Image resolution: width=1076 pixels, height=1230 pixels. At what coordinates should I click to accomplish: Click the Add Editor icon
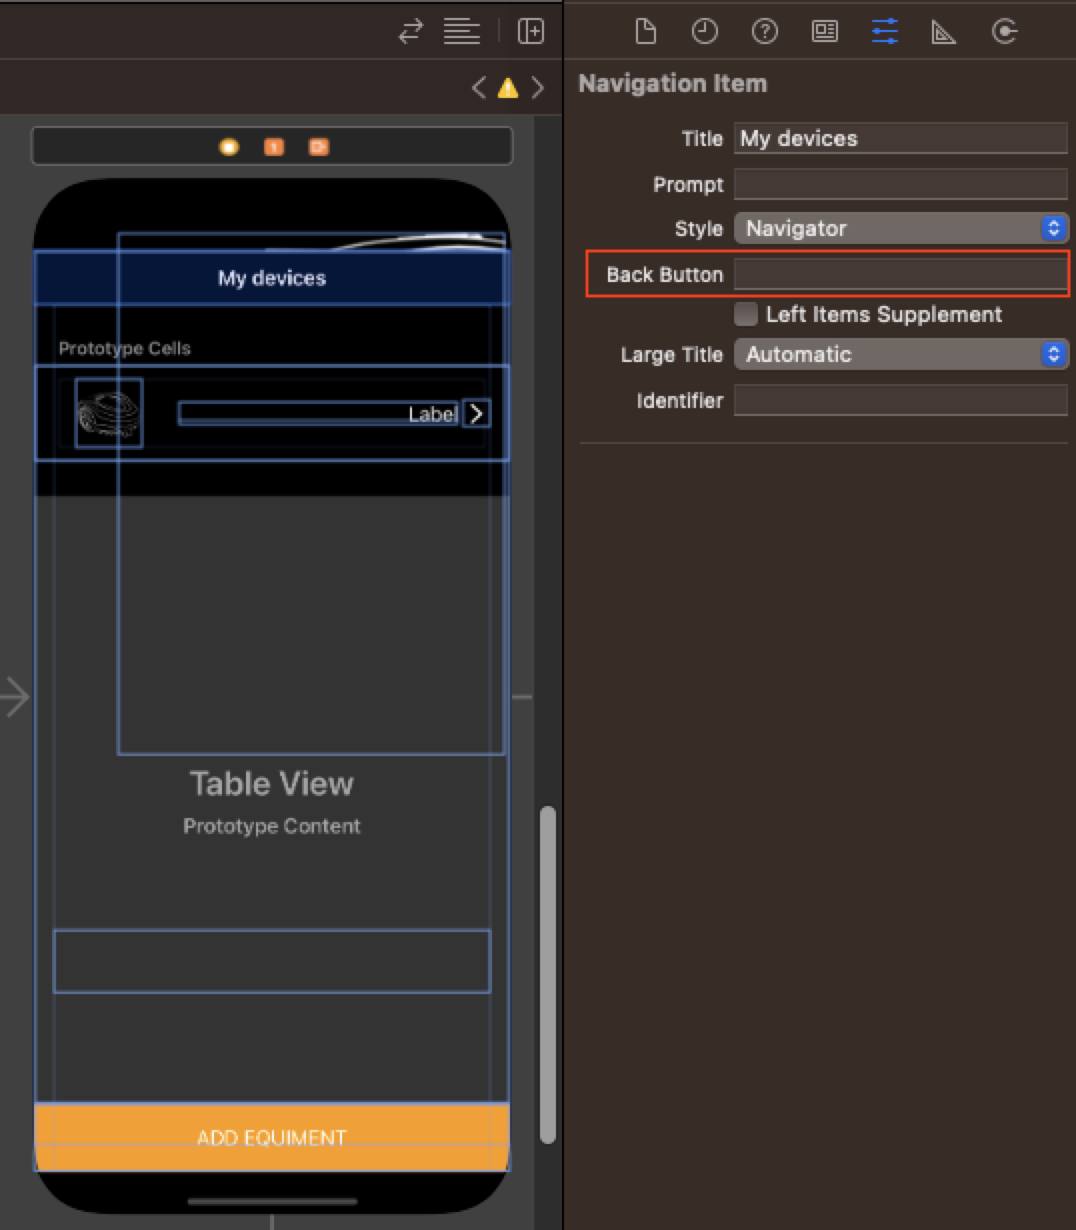pyautogui.click(x=531, y=31)
